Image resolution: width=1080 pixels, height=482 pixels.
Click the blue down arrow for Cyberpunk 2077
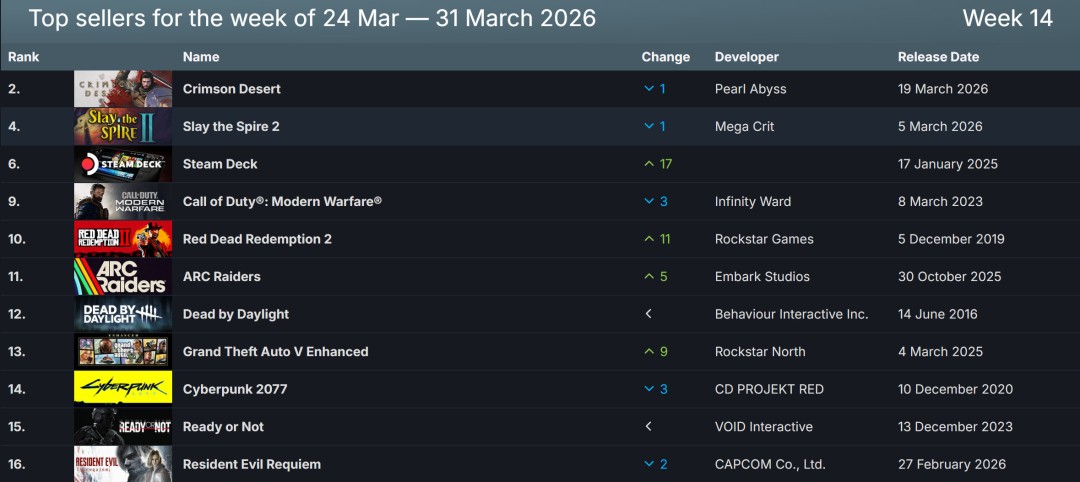649,389
